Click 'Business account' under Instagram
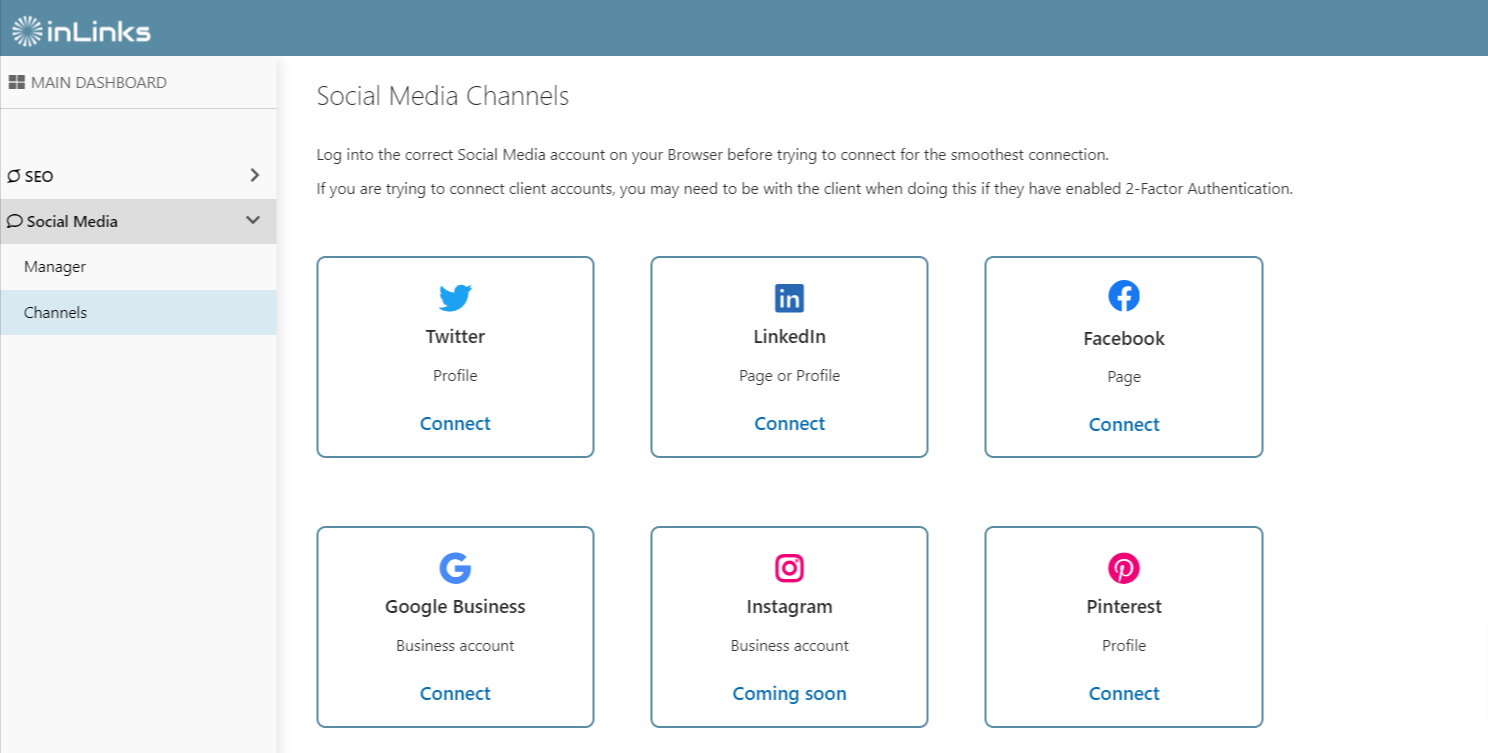This screenshot has width=1488, height=753. (789, 646)
